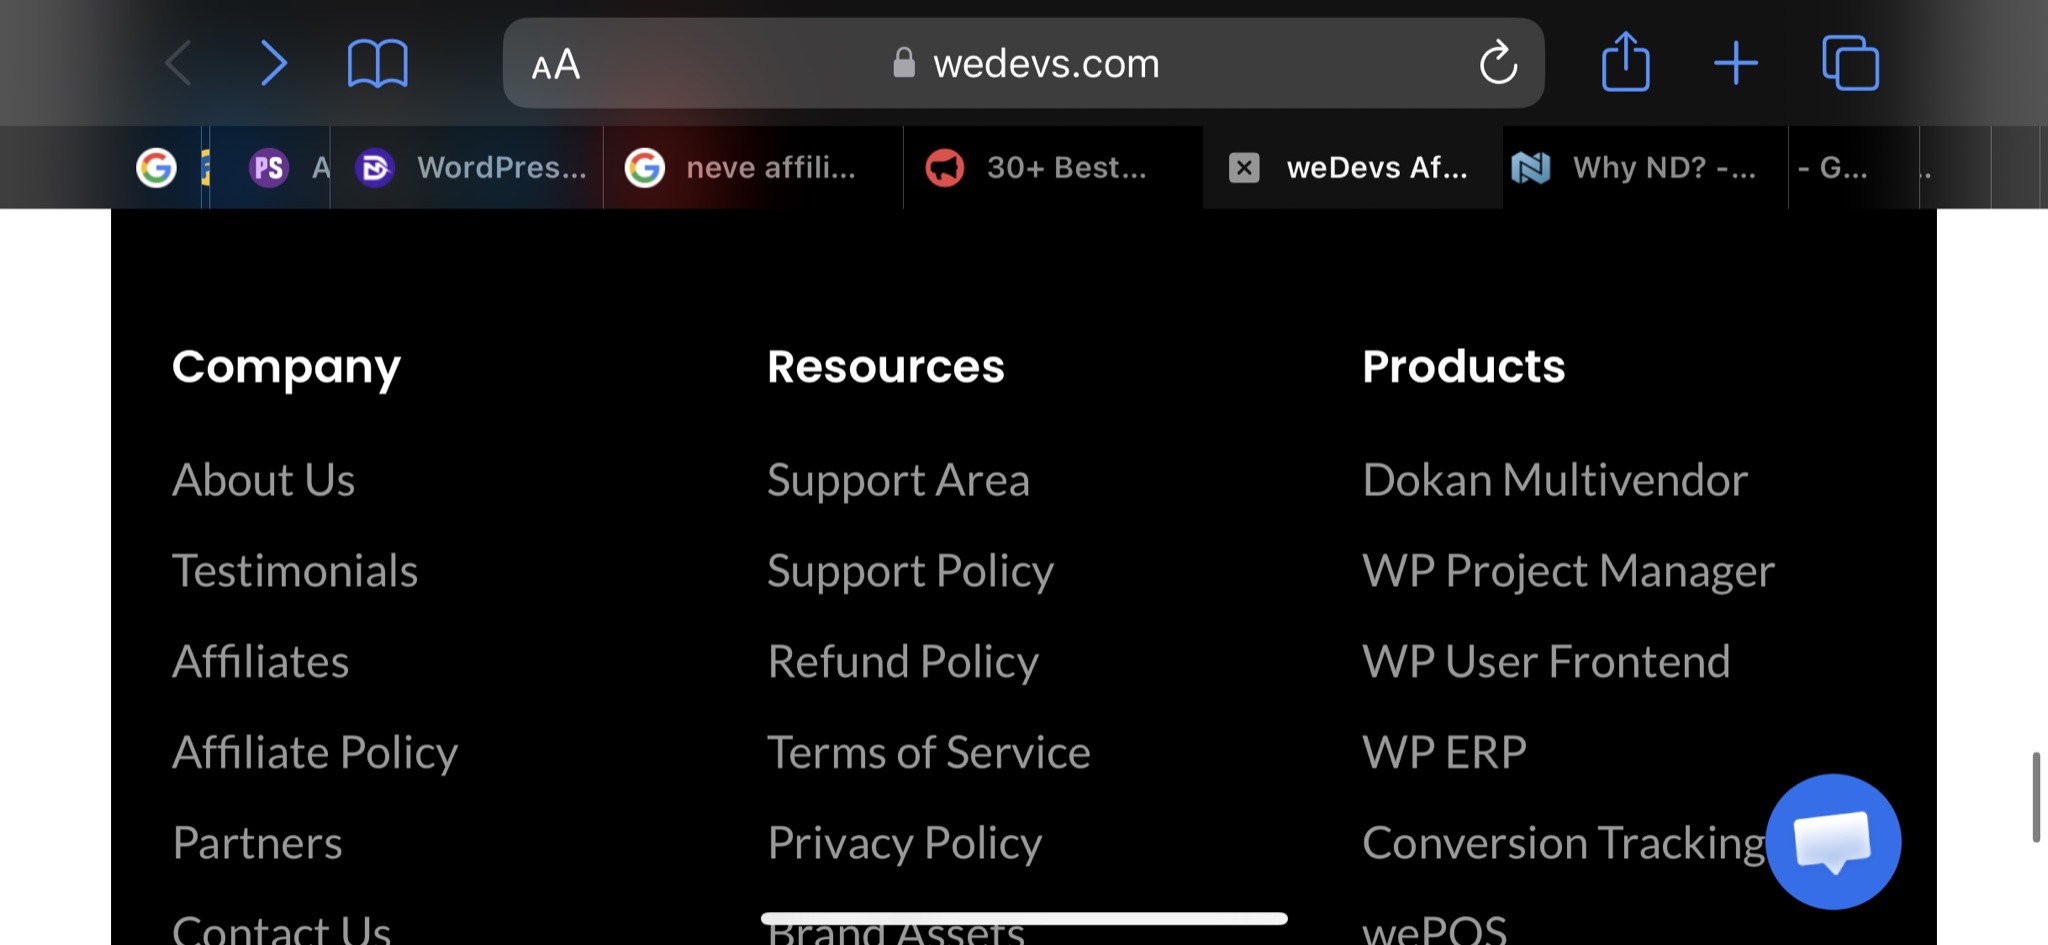Switch to the Why ND? tab

tap(1645, 168)
